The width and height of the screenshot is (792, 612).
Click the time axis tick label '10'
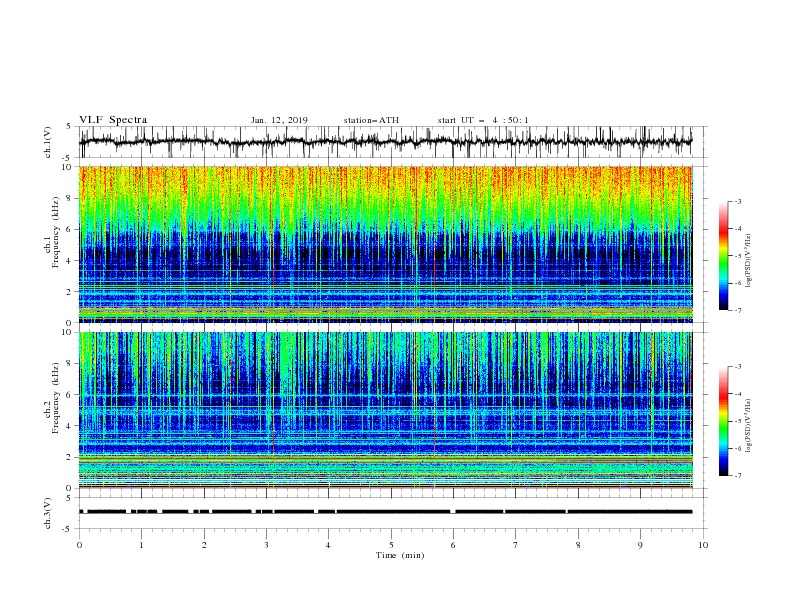click(703, 545)
